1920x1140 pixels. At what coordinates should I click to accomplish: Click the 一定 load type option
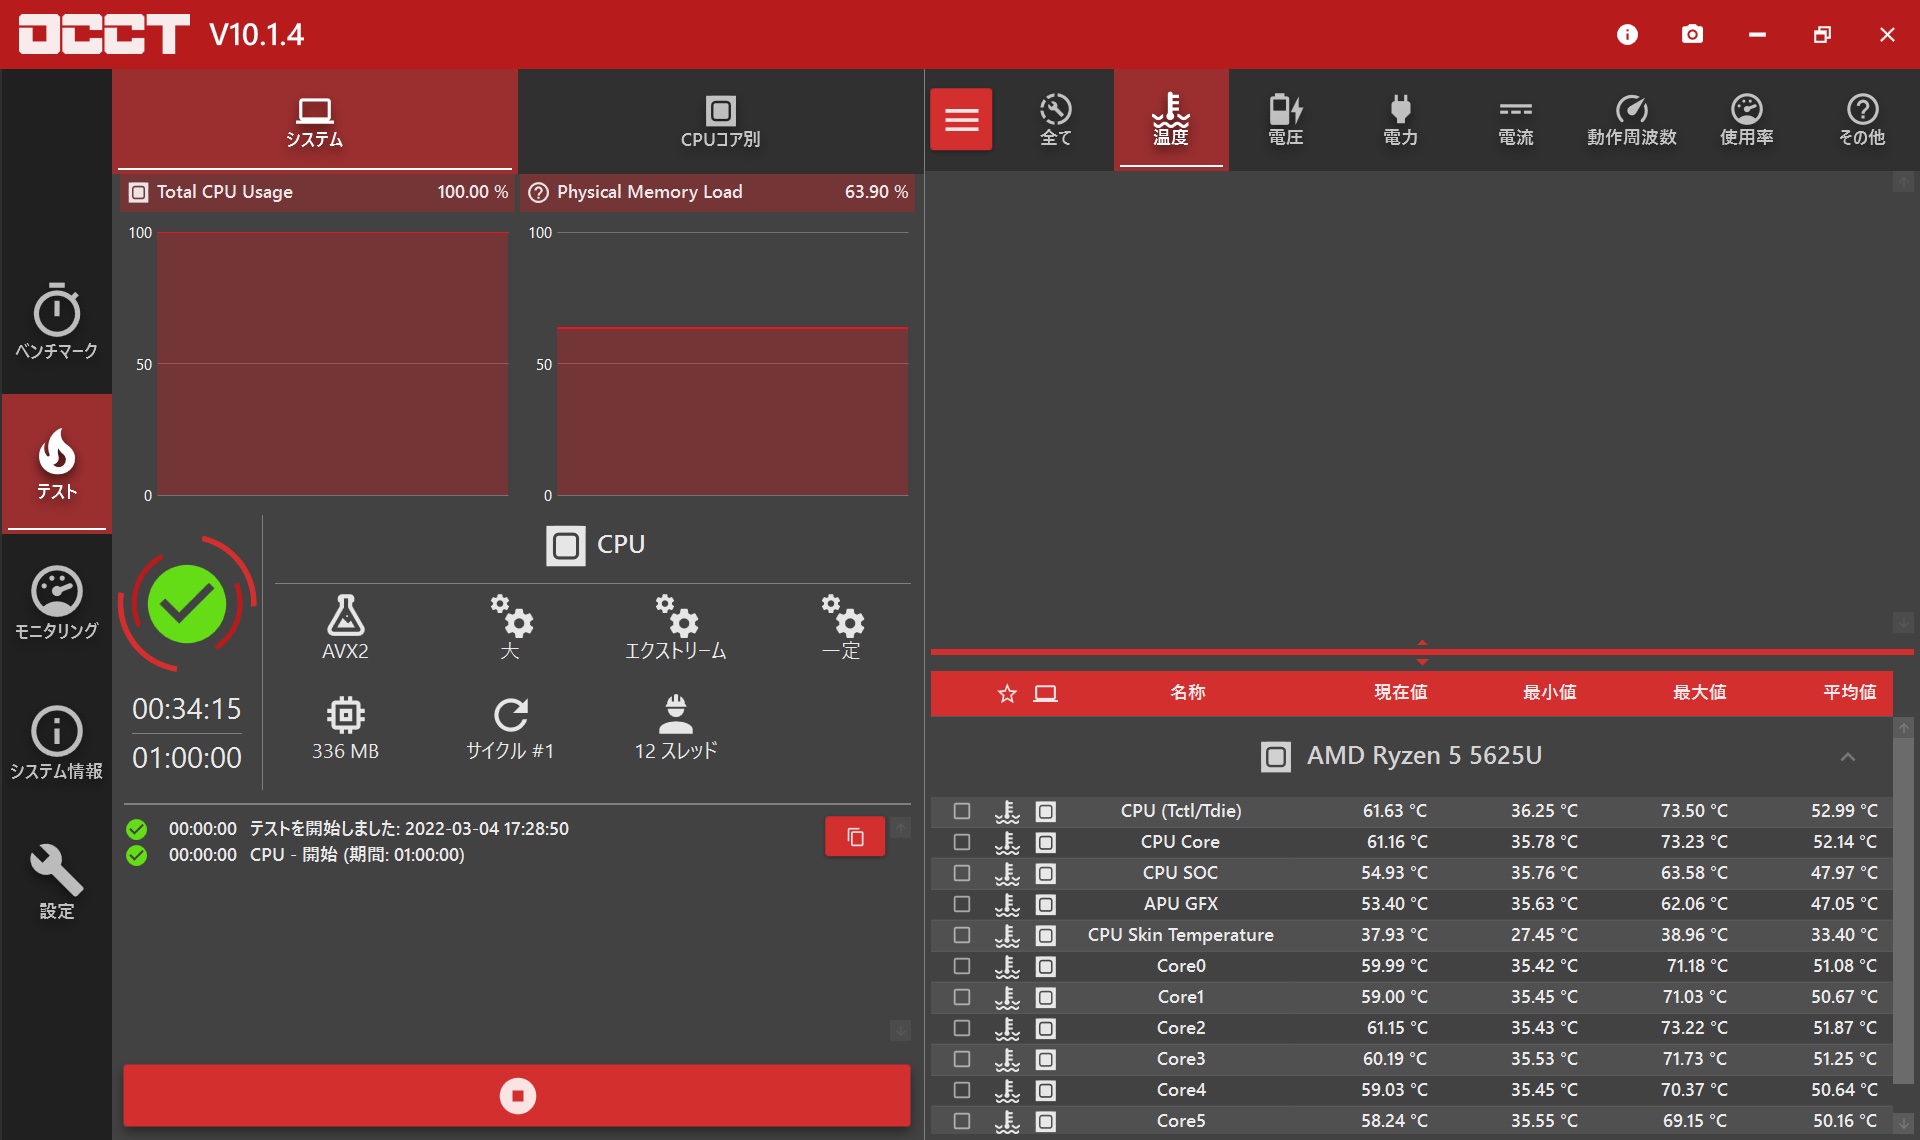pos(841,627)
